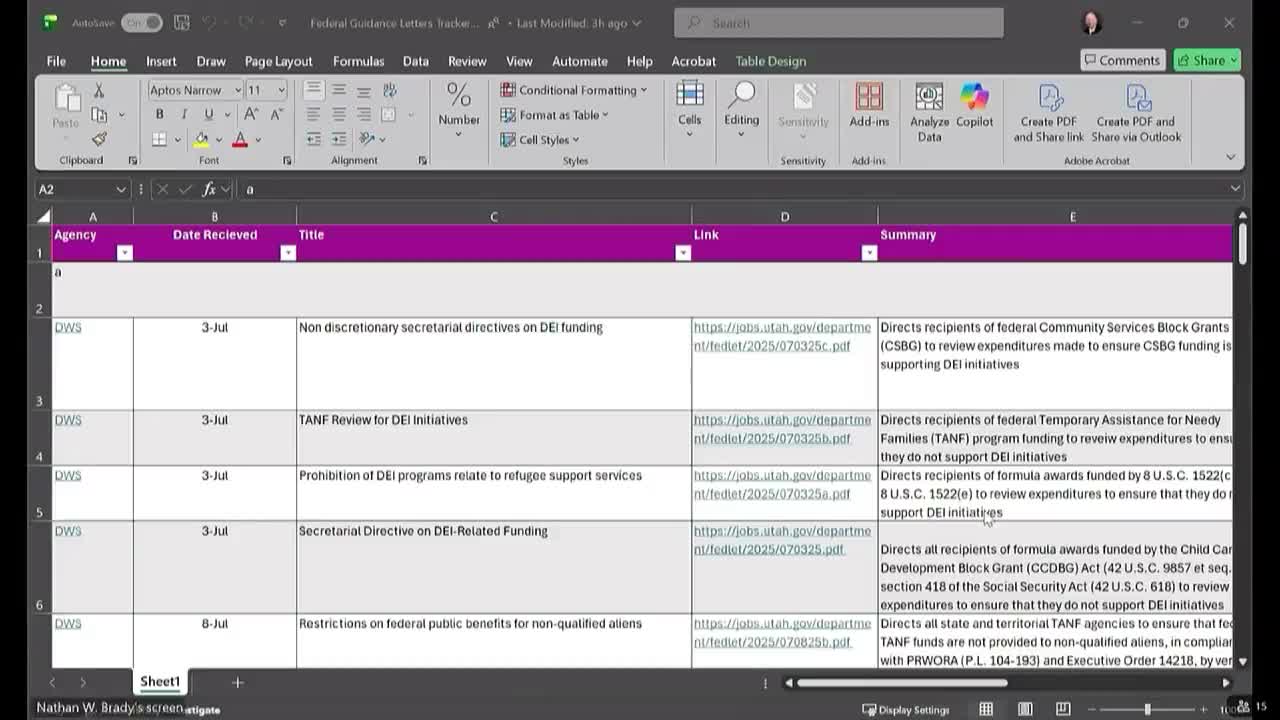This screenshot has height=720, width=1280.
Task: Open the Table Design tab
Action: pyautogui.click(x=770, y=61)
